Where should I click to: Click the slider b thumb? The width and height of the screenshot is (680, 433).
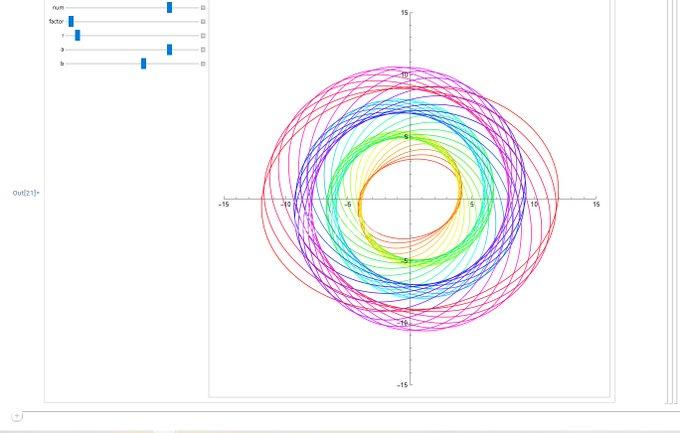pos(144,63)
